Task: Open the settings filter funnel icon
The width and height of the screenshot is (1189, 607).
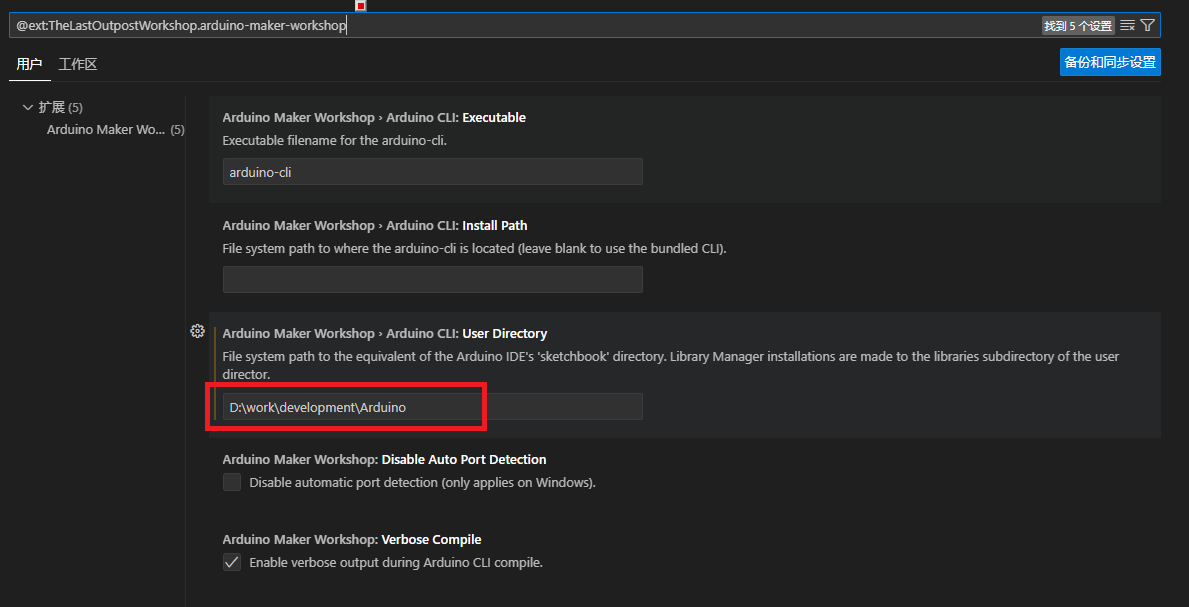Action: tap(1147, 26)
